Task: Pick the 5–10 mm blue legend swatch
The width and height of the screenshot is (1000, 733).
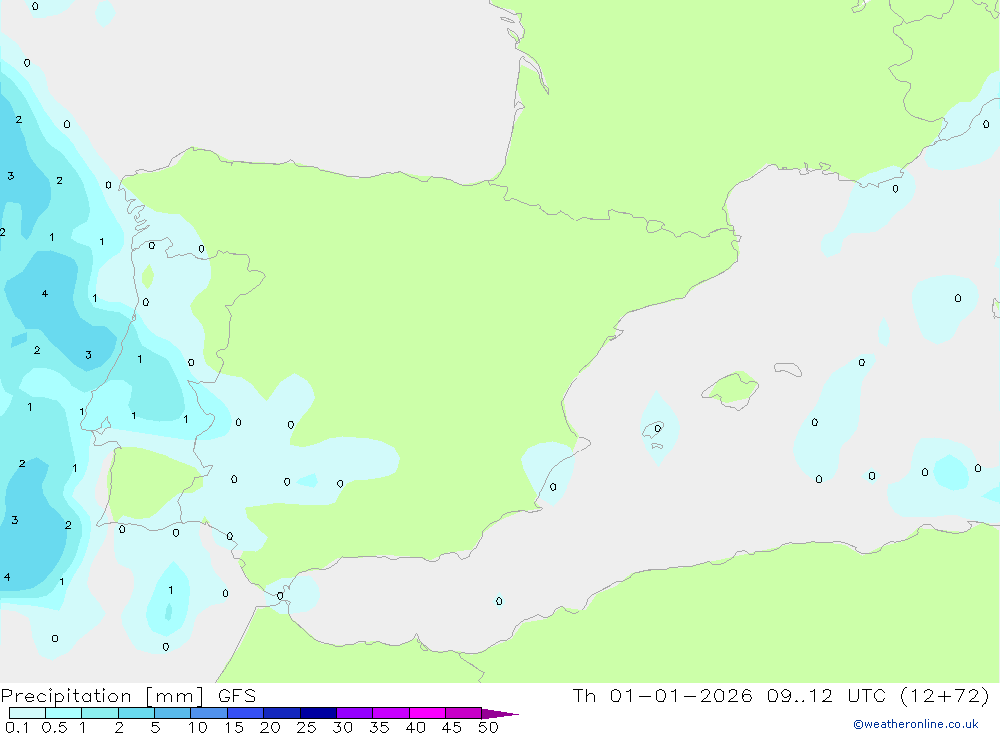Action: coord(173,713)
